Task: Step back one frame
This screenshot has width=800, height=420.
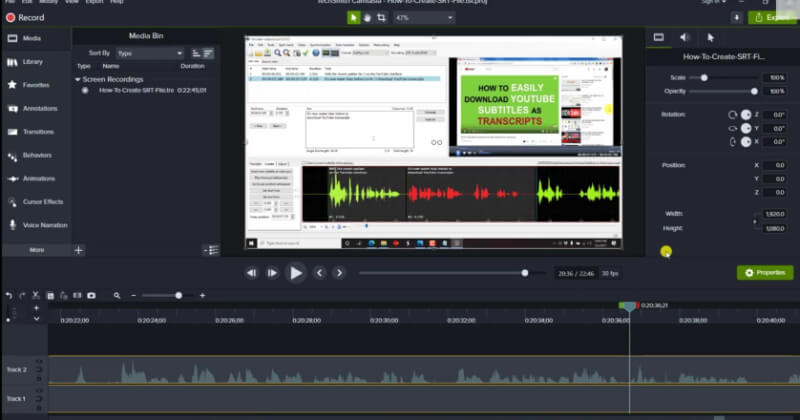Action: (x=252, y=273)
